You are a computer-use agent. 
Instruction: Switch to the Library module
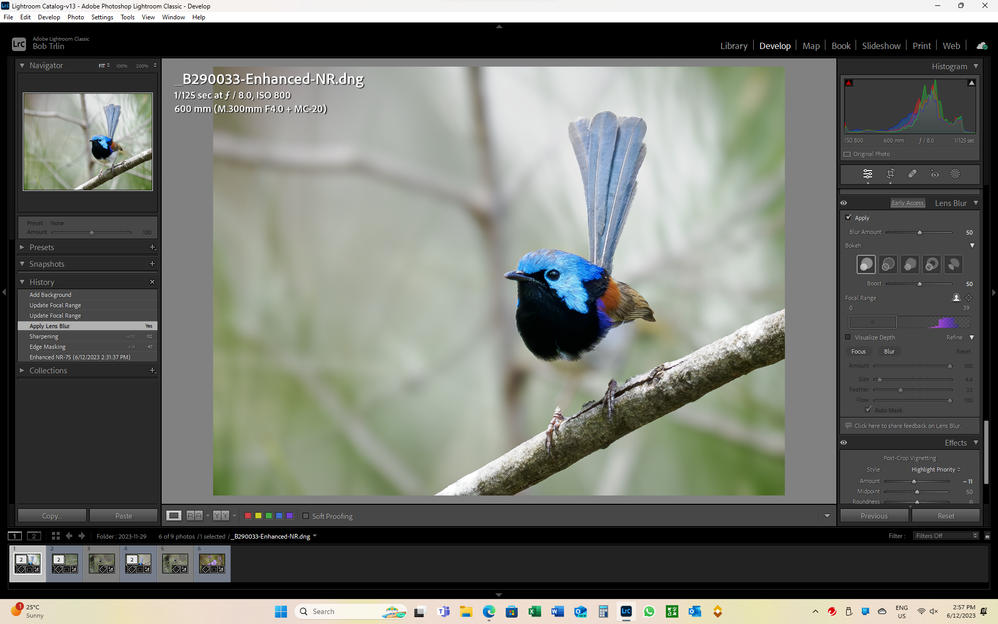(734, 45)
